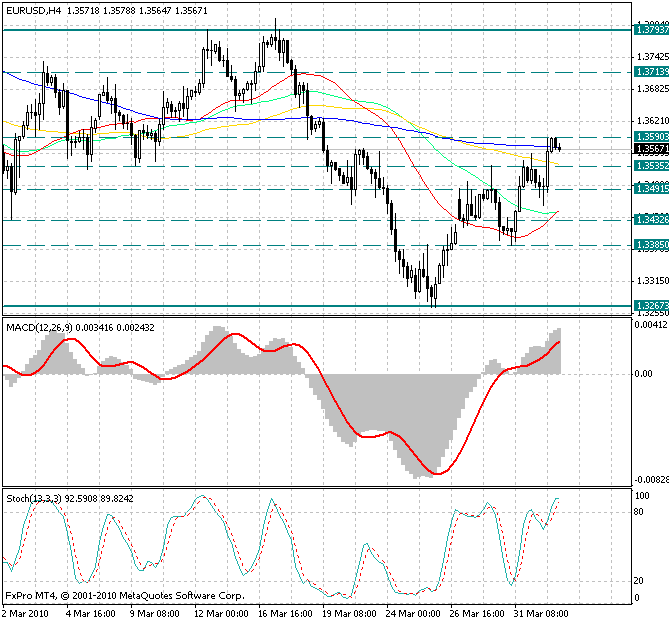
Task: Click the 1.3713 price level tag
Action: point(651,72)
